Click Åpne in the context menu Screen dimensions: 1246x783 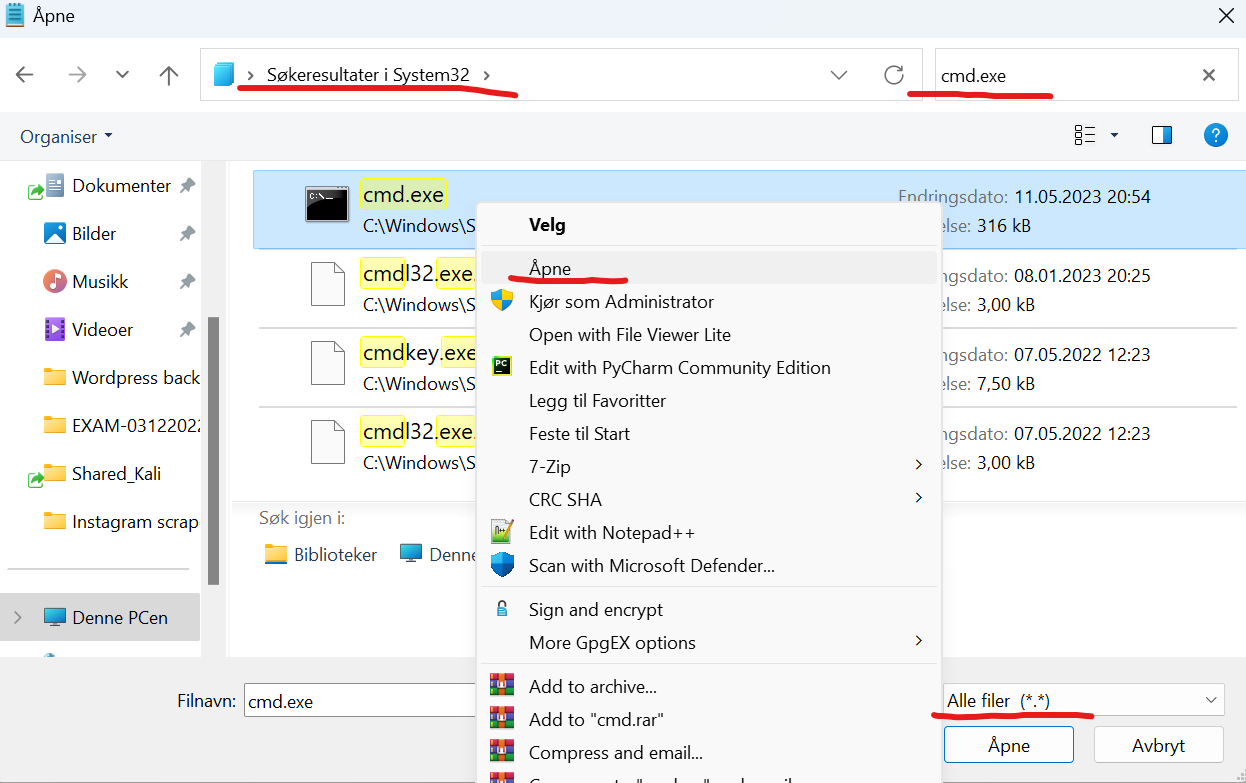[x=550, y=269]
